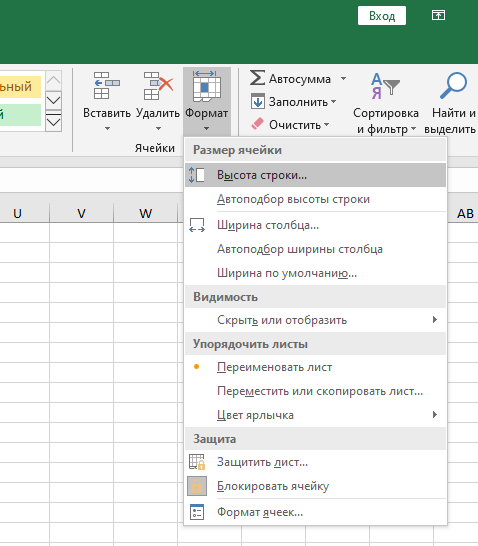
Task: Expand the Заполнить dropdown arrow
Action: click(x=334, y=101)
